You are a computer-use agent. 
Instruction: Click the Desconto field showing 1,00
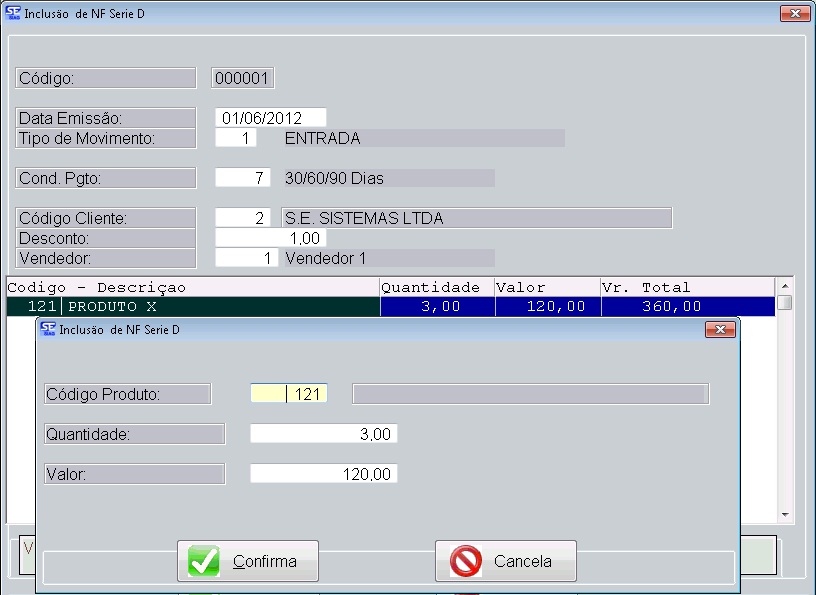click(x=270, y=238)
